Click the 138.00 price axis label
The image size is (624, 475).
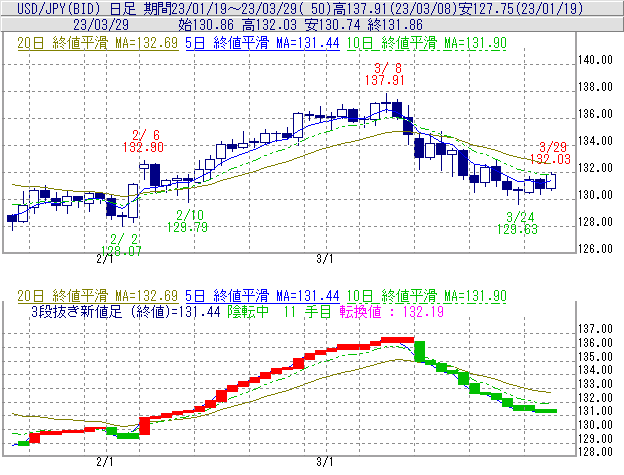click(595, 87)
